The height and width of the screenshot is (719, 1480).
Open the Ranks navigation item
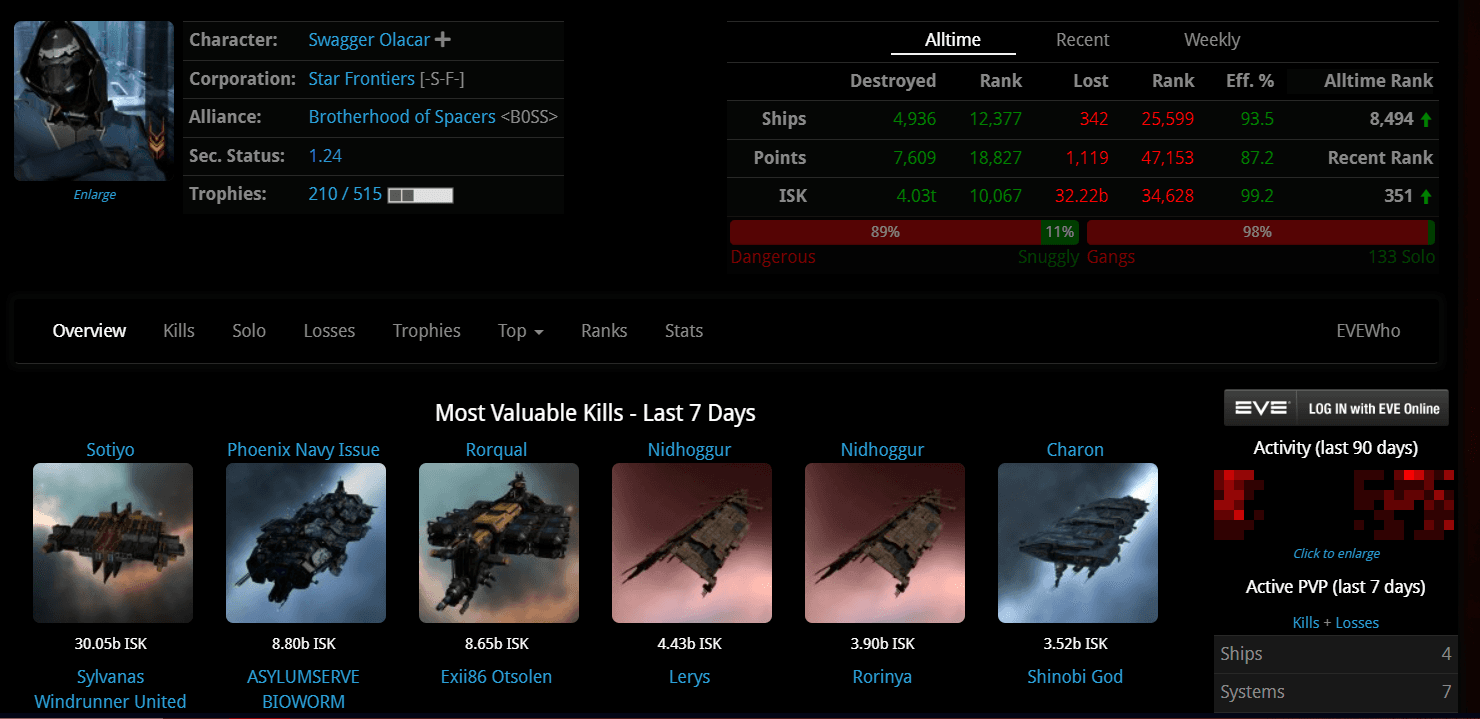[x=604, y=331]
